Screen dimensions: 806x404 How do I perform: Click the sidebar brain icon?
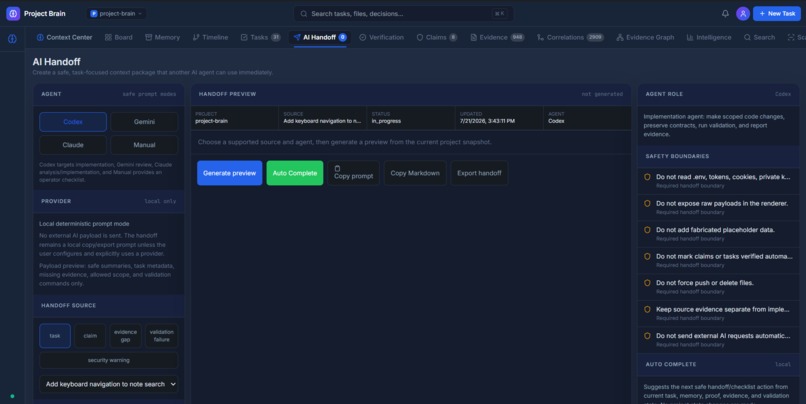pos(12,39)
